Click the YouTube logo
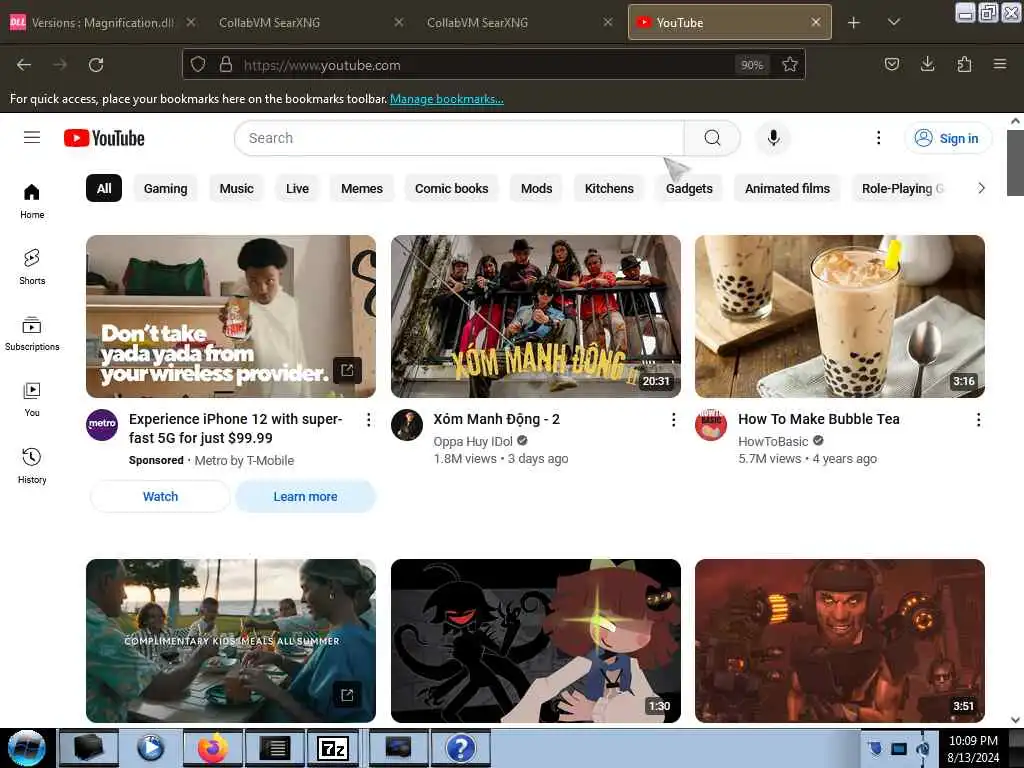The width and height of the screenshot is (1024, 768). 104,138
